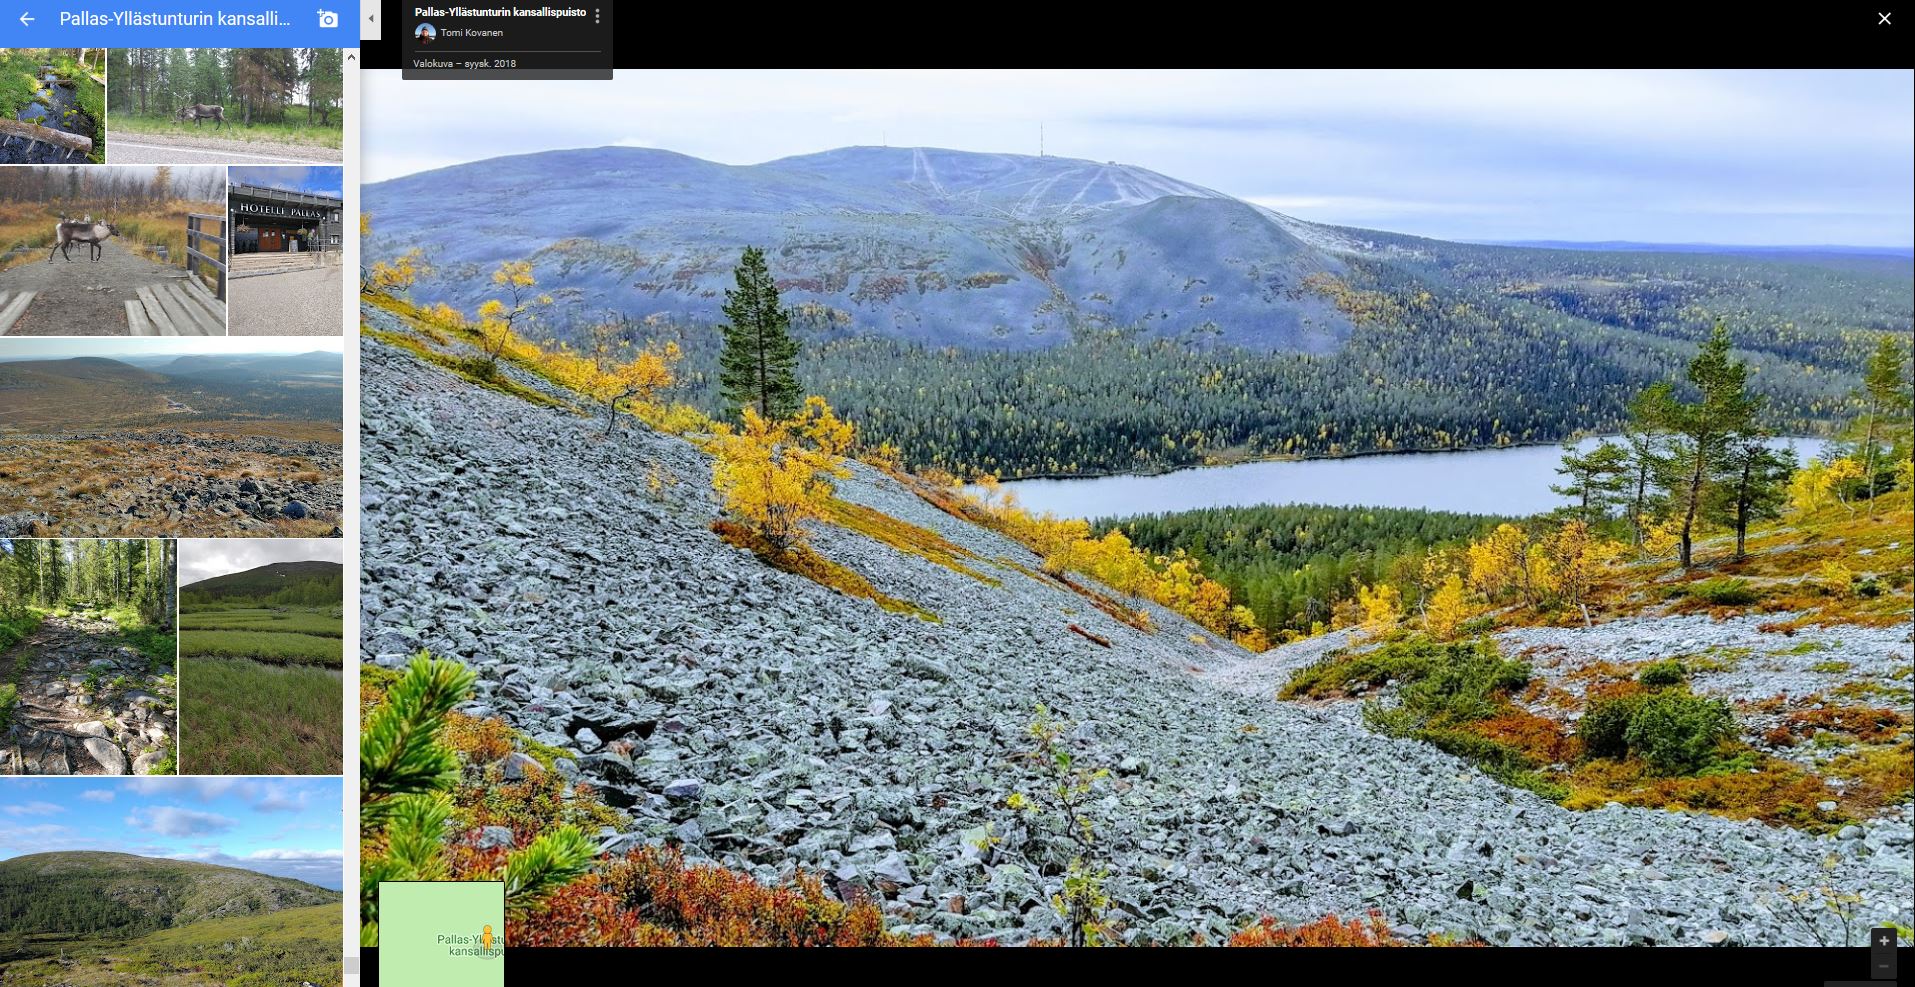Go back using the left arrow
The width and height of the screenshot is (1915, 987).
click(x=27, y=19)
